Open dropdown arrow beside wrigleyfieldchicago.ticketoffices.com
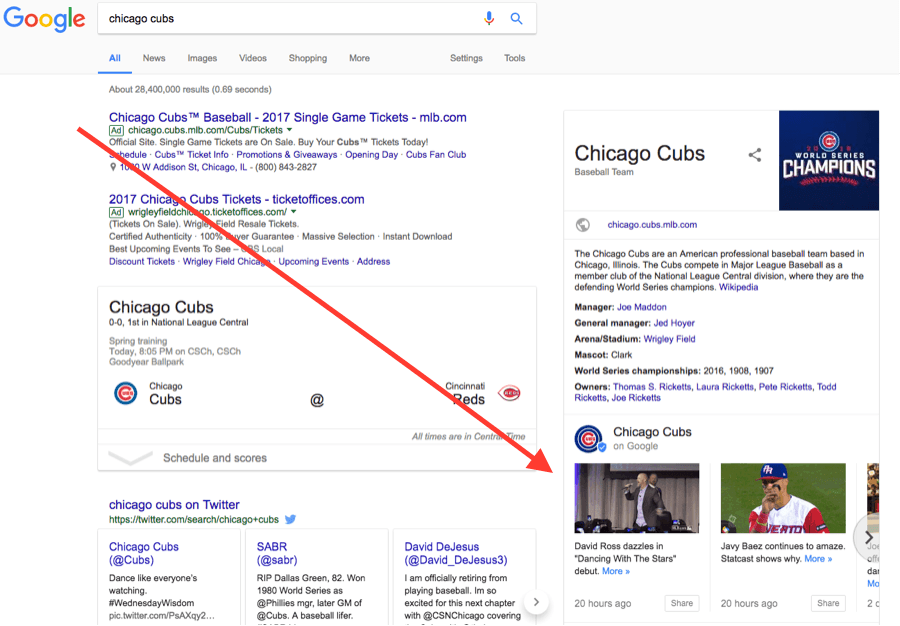The height and width of the screenshot is (626, 900). [x=294, y=212]
